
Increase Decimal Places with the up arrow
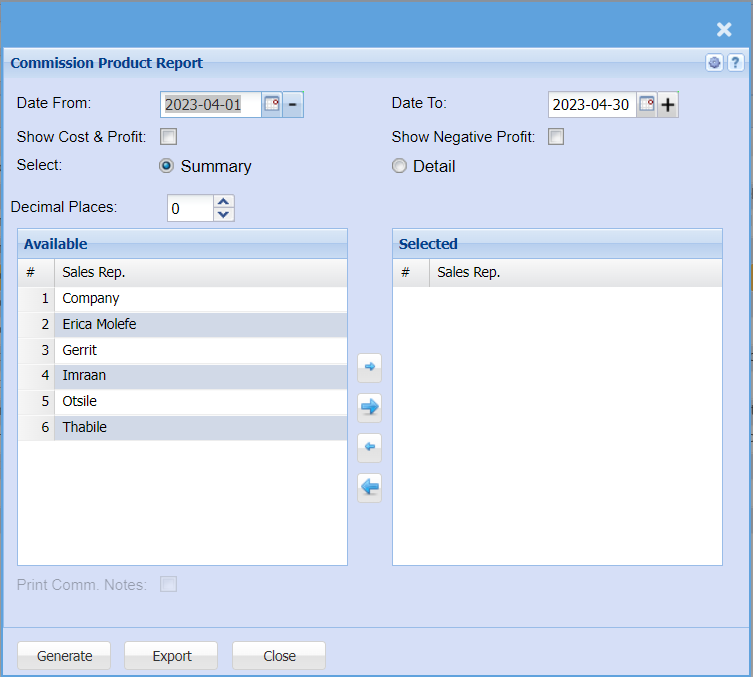(224, 202)
